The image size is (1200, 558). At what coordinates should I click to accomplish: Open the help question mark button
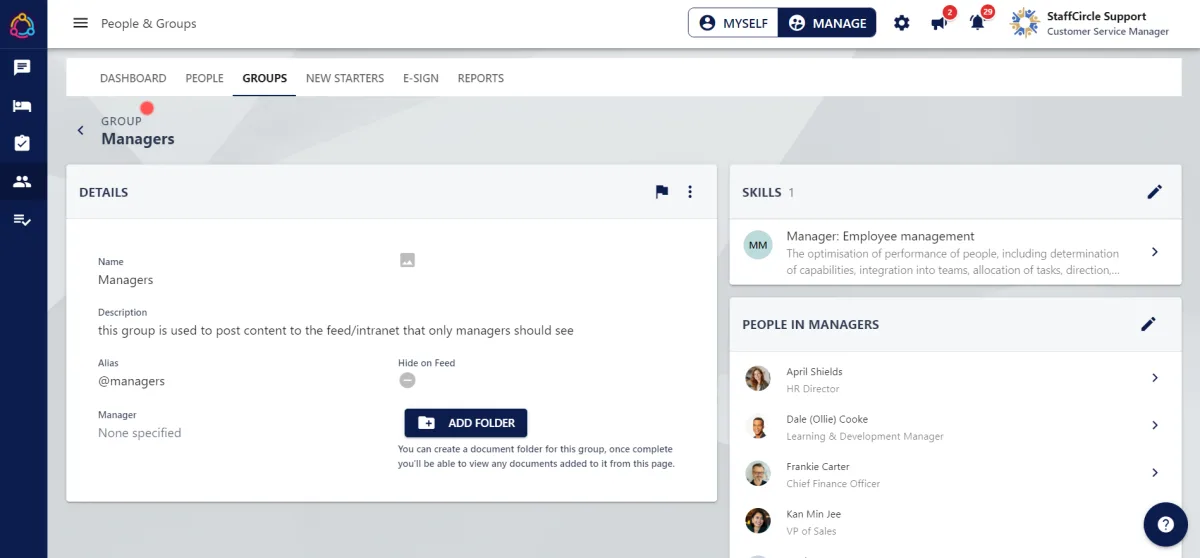1165,524
